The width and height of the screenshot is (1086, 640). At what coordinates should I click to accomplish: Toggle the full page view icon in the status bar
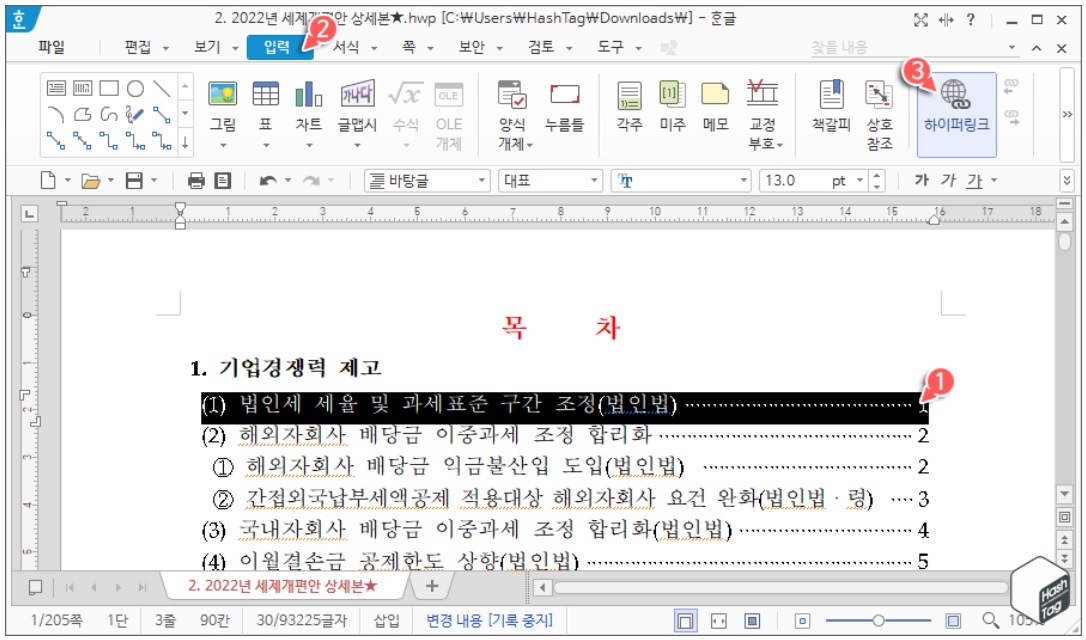(x=752, y=621)
